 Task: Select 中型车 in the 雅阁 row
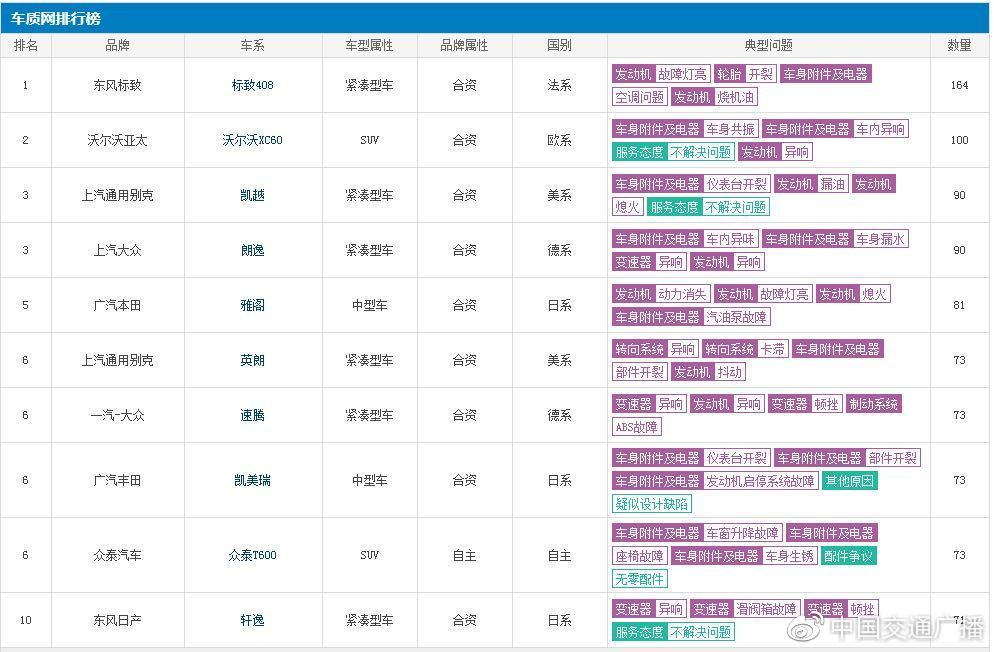pyautogui.click(x=370, y=305)
